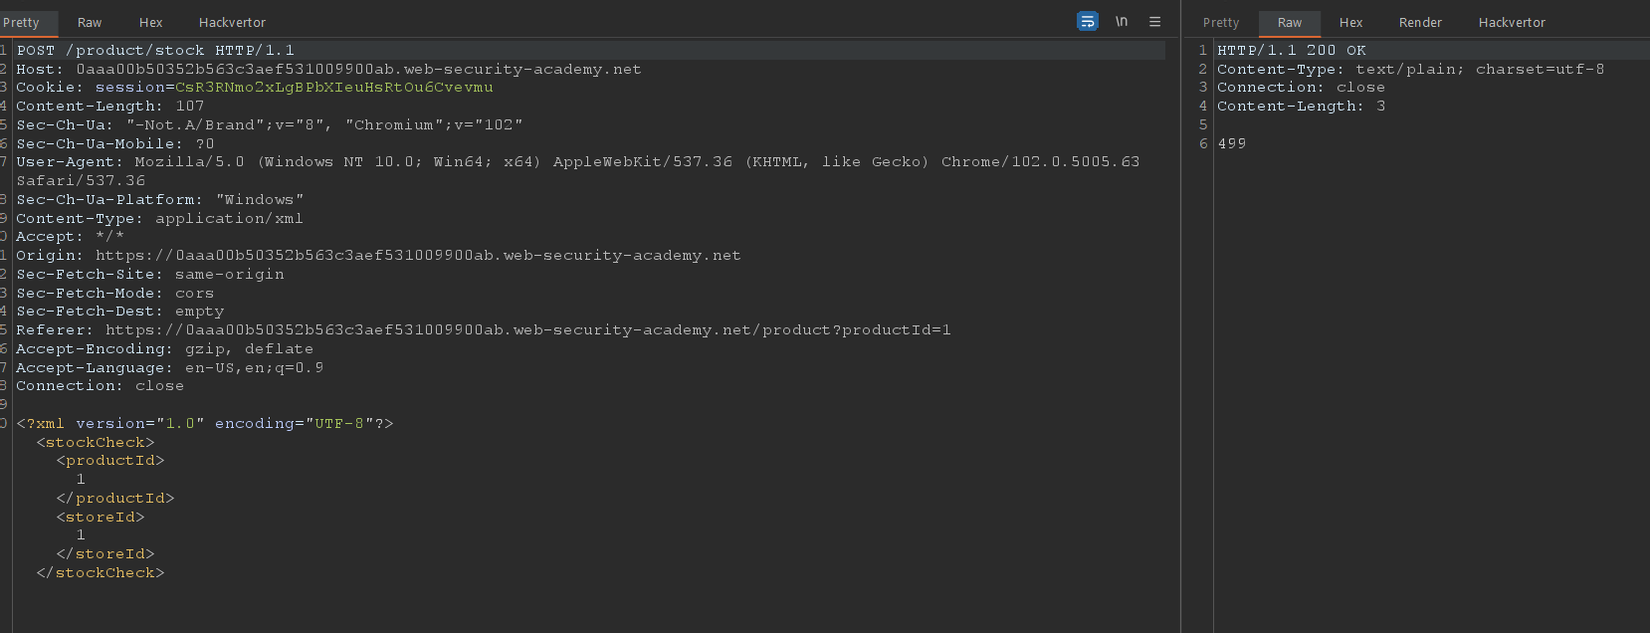The width and height of the screenshot is (1650, 633).
Task: Click the show non-printable characters \n icon
Action: (1122, 21)
